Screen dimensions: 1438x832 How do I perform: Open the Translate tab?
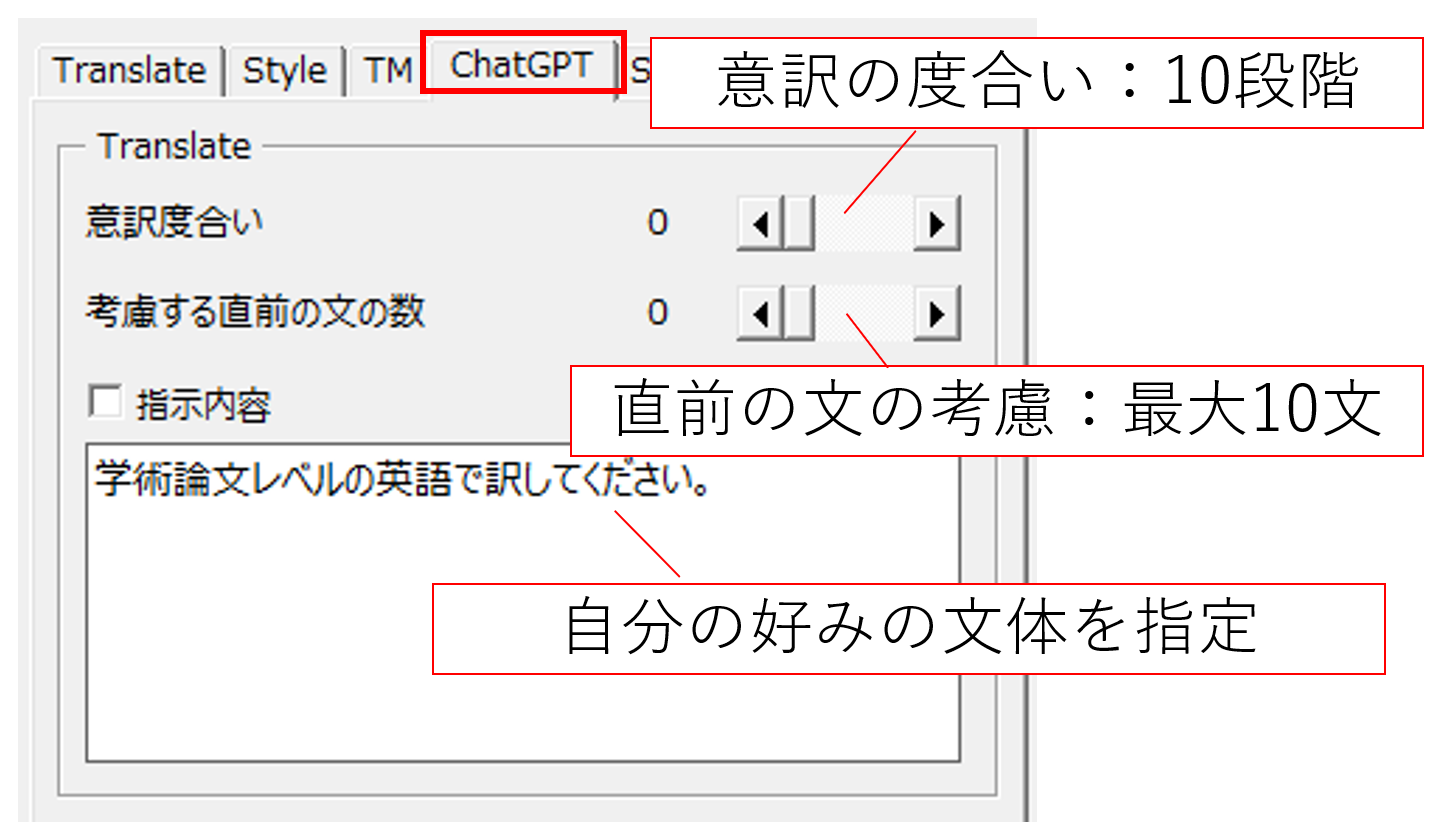(x=128, y=71)
